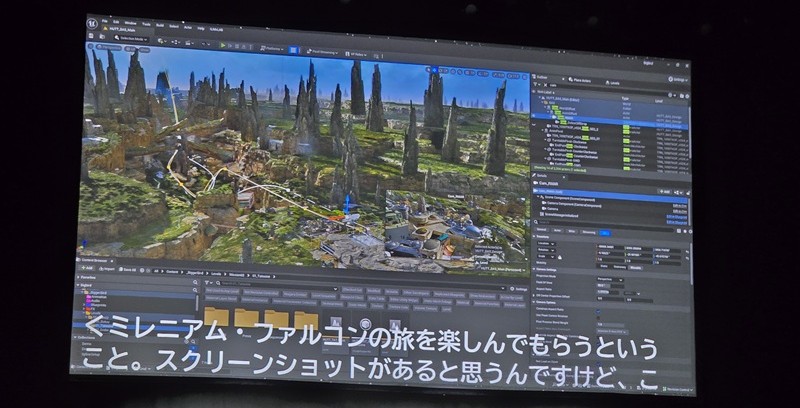Image resolution: width=800 pixels, height=408 pixels.
Task: Set Mobility to Static
Action: pos(604,266)
